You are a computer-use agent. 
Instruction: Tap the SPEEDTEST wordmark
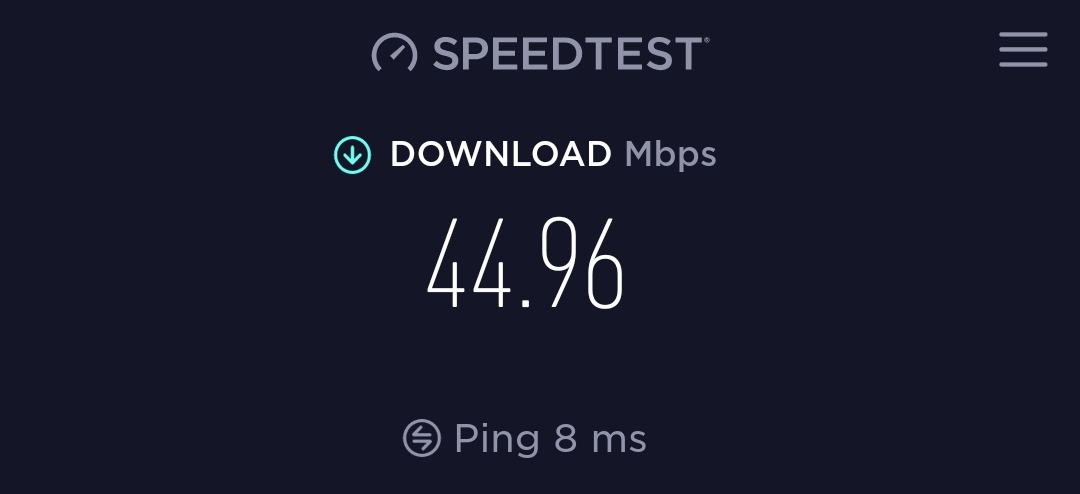[568, 53]
